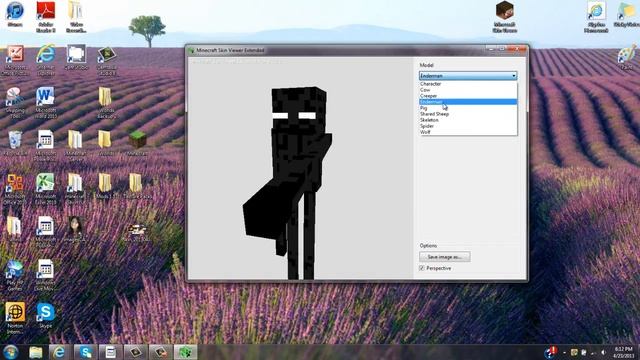The image size is (640, 360).
Task: Switch to Skype in the taskbar
Action: (x=85, y=352)
